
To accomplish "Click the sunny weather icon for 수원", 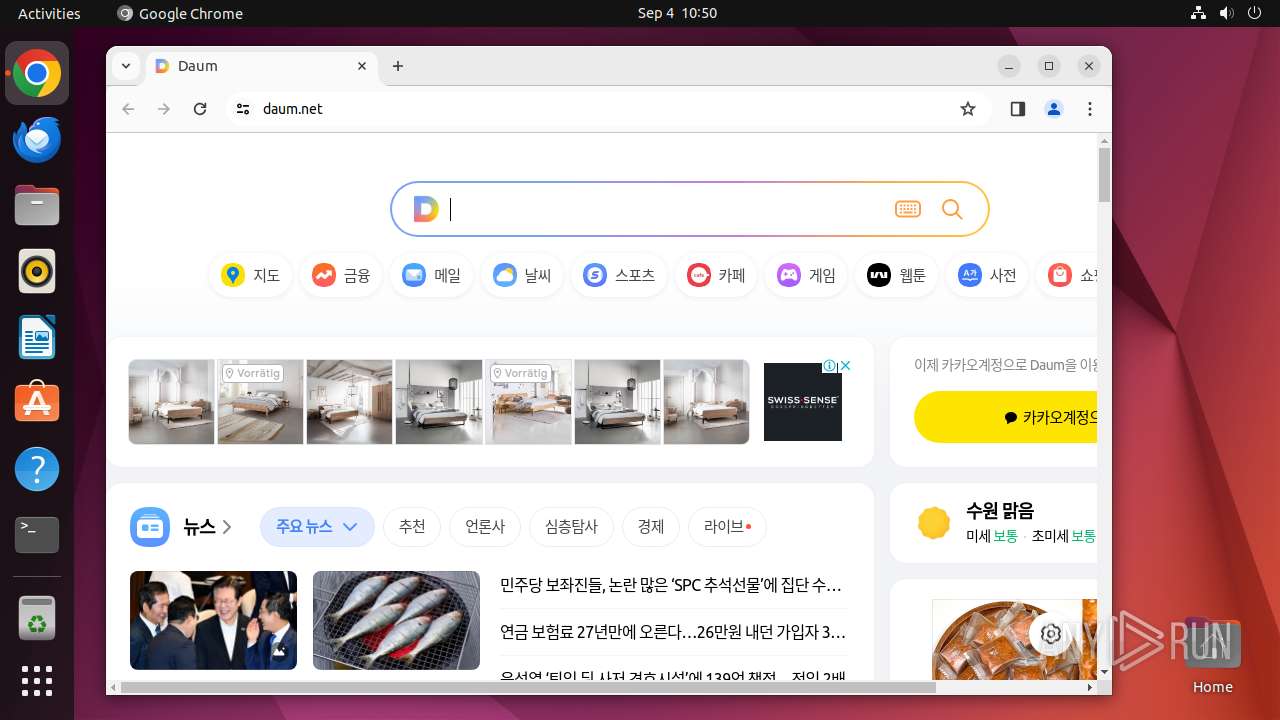I will [x=934, y=523].
